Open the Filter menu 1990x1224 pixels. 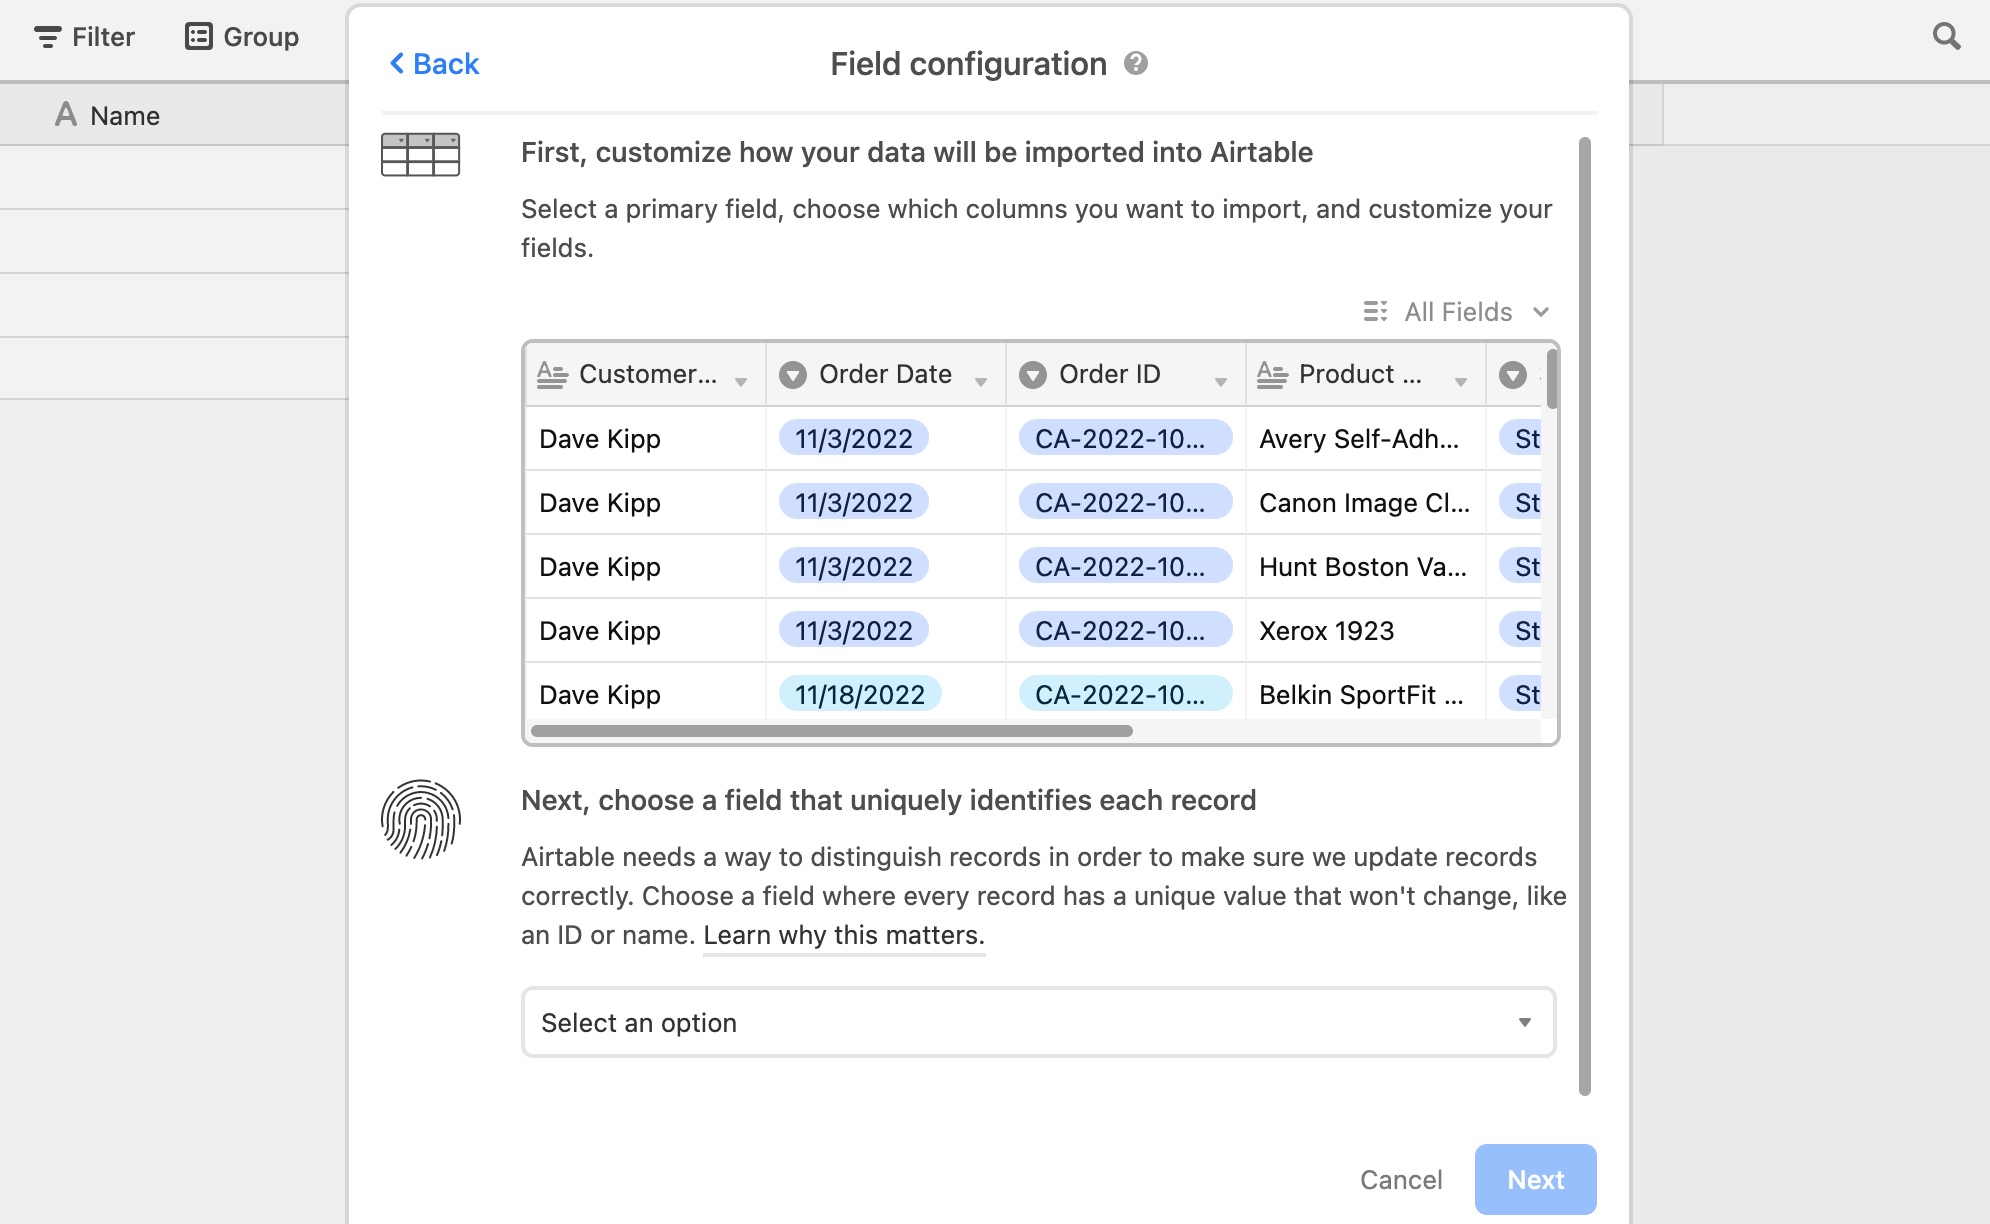point(84,37)
